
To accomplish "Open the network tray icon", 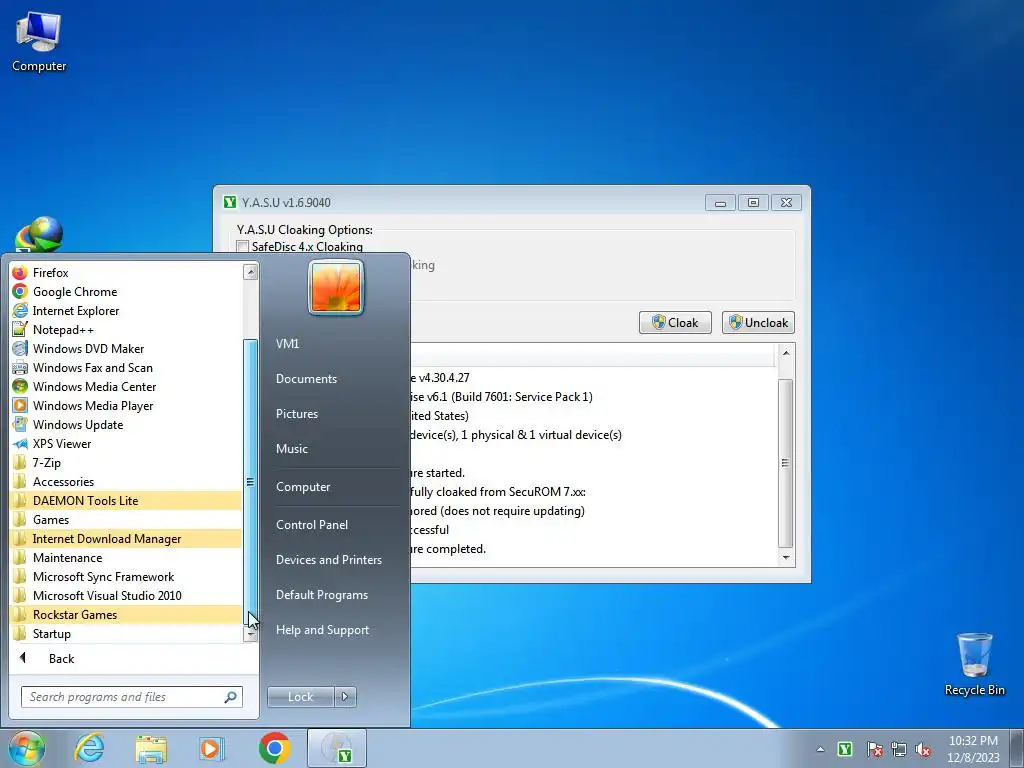I will pos(899,749).
